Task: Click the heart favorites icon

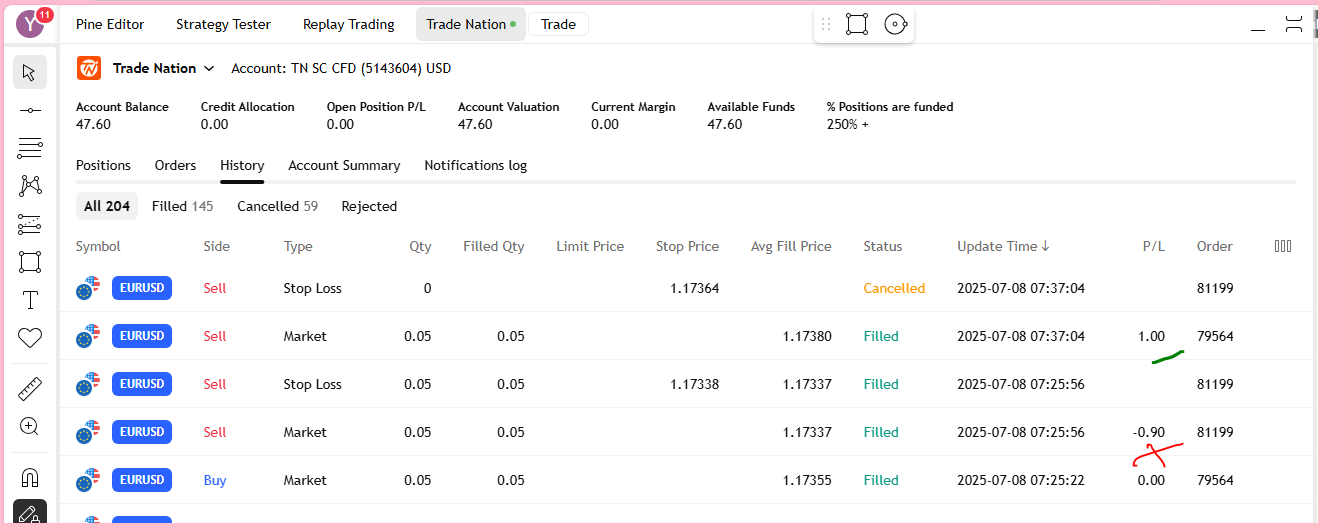Action: coord(29,338)
